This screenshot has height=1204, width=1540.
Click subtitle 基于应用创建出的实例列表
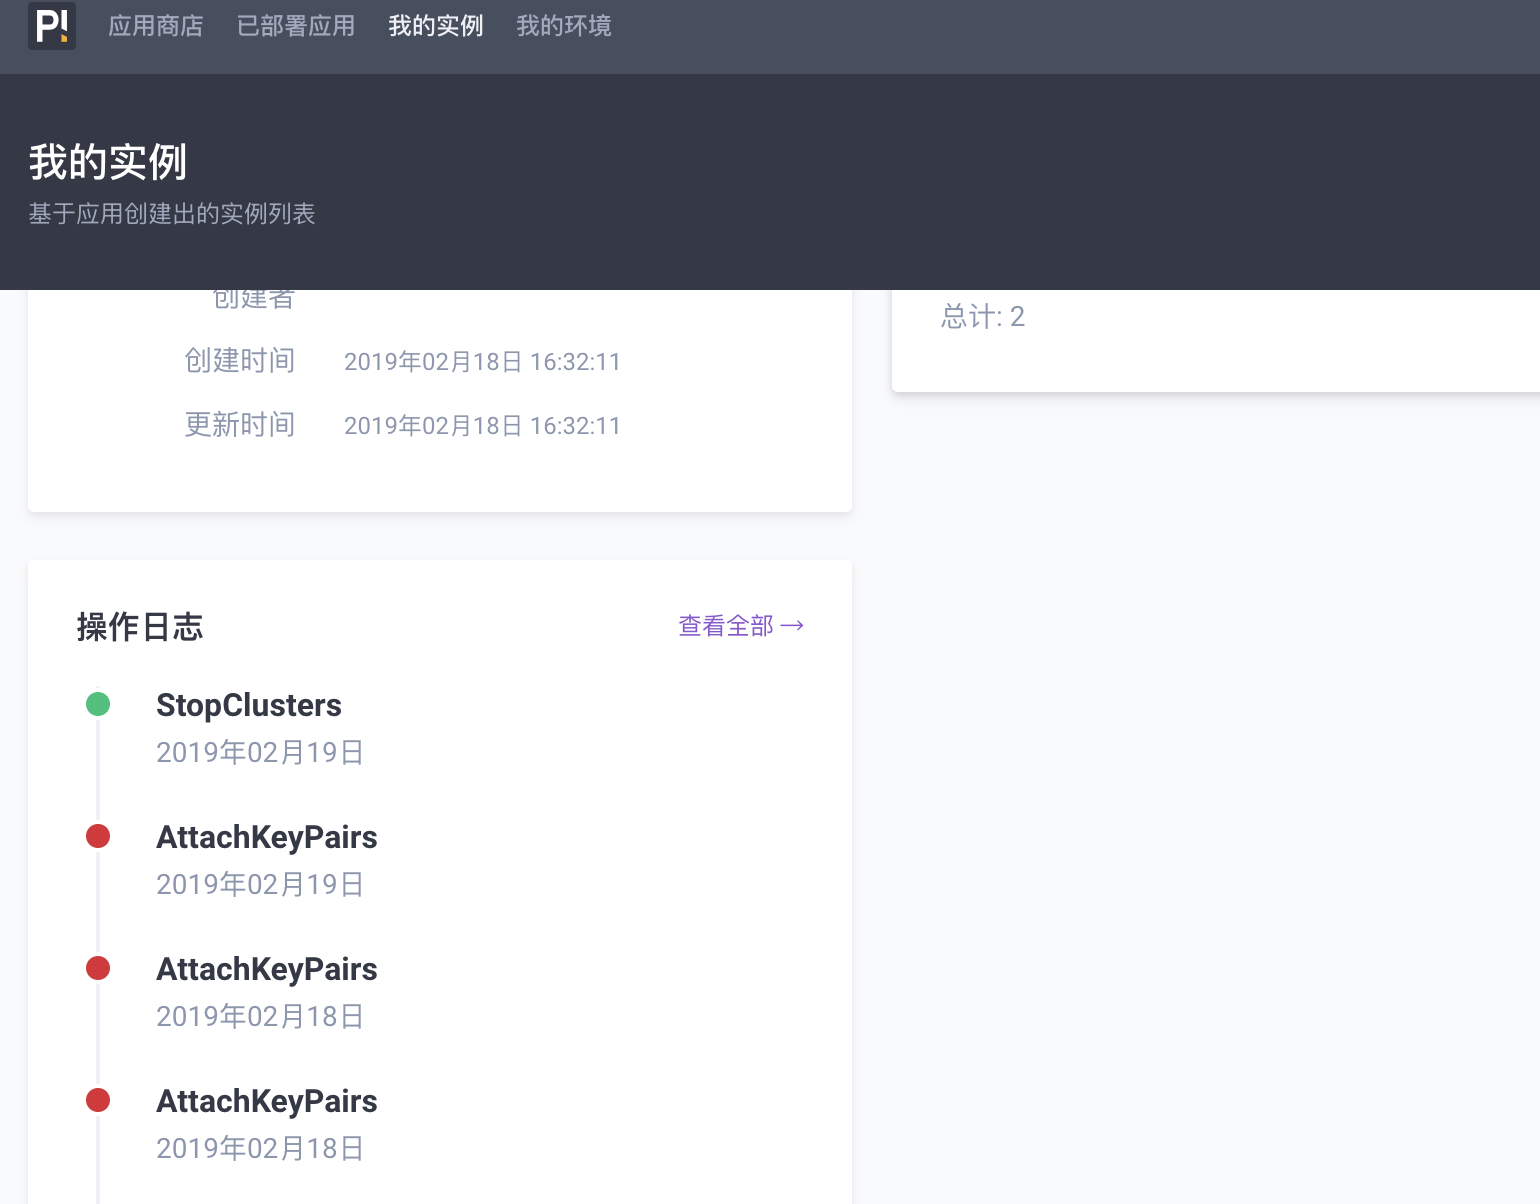(x=172, y=214)
